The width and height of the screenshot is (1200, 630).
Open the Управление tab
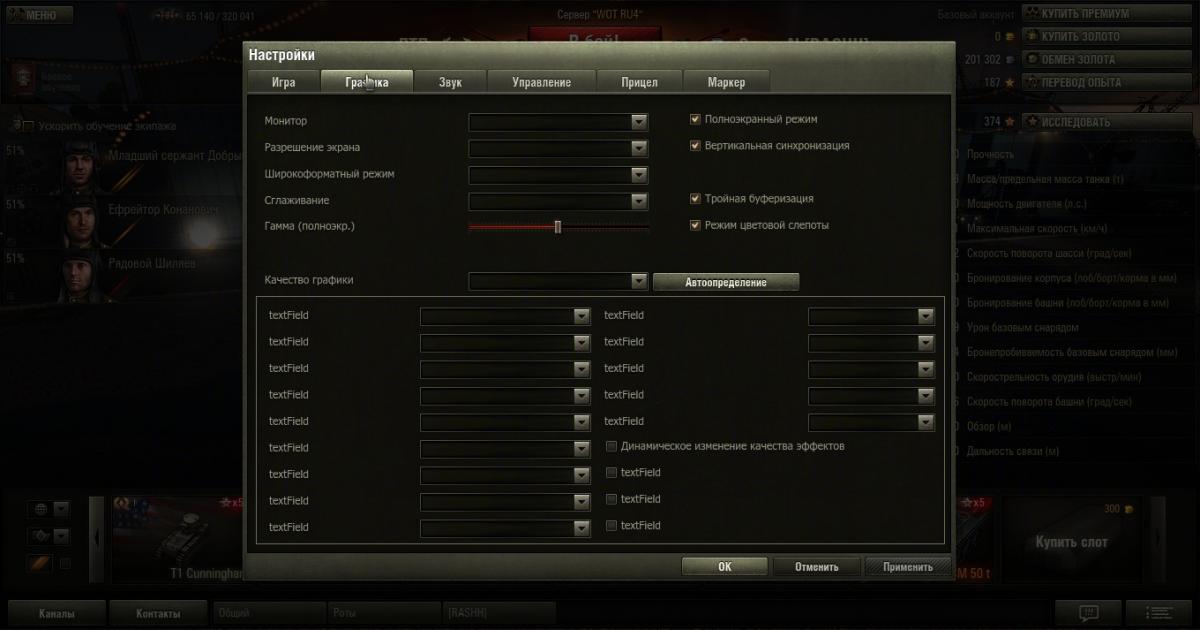541,82
